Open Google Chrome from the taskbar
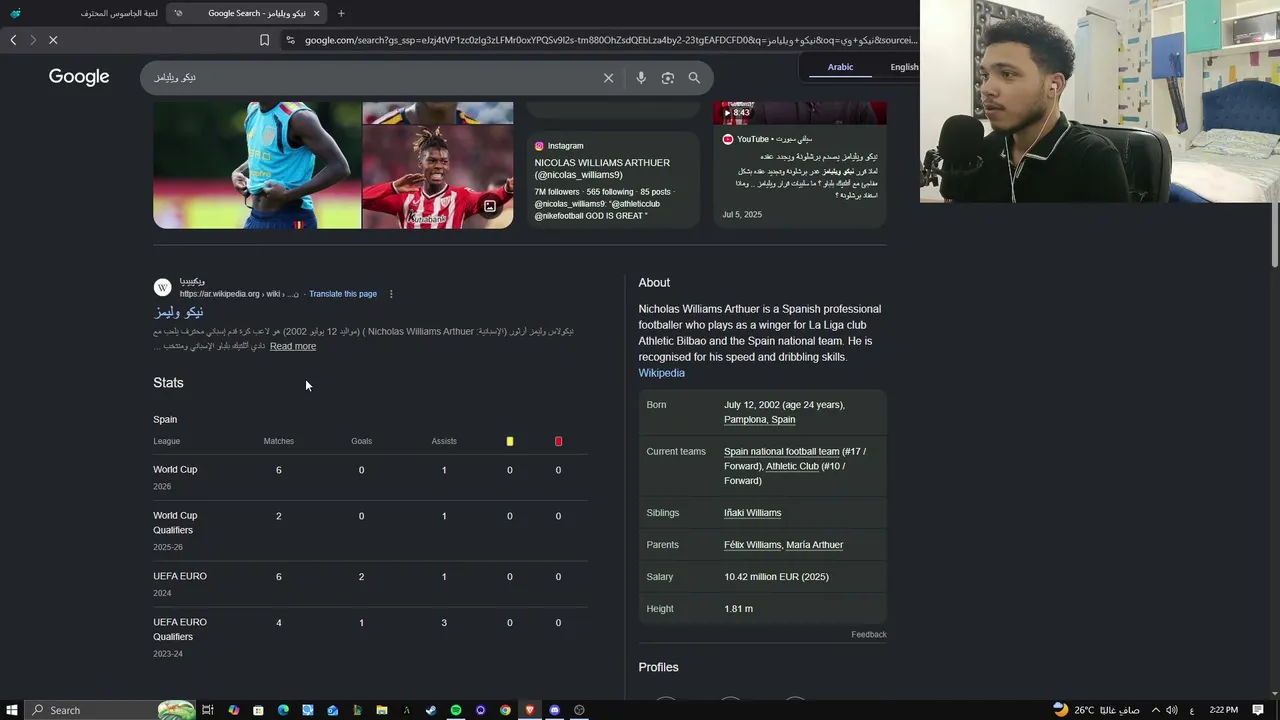Viewport: 1280px width, 720px height. (505, 710)
